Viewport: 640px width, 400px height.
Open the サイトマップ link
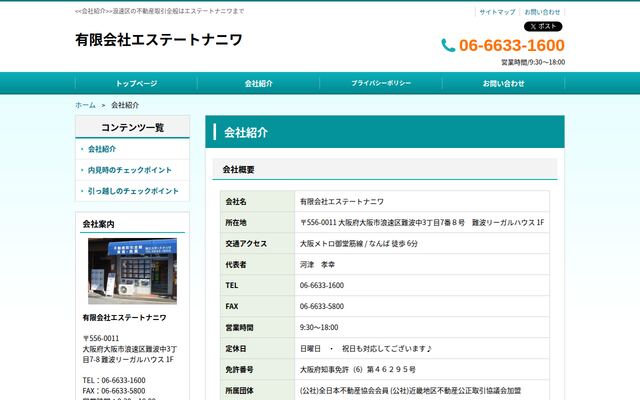click(497, 12)
